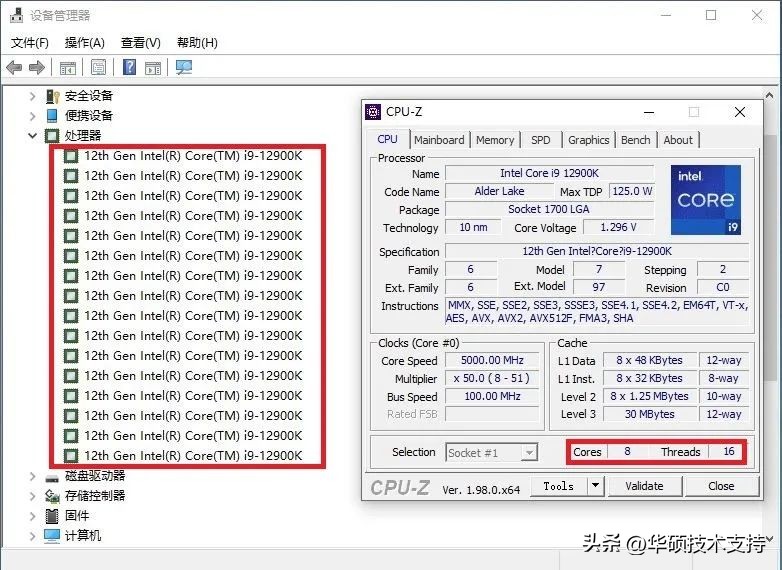Switch to the About tab
The image size is (782, 570).
[678, 140]
